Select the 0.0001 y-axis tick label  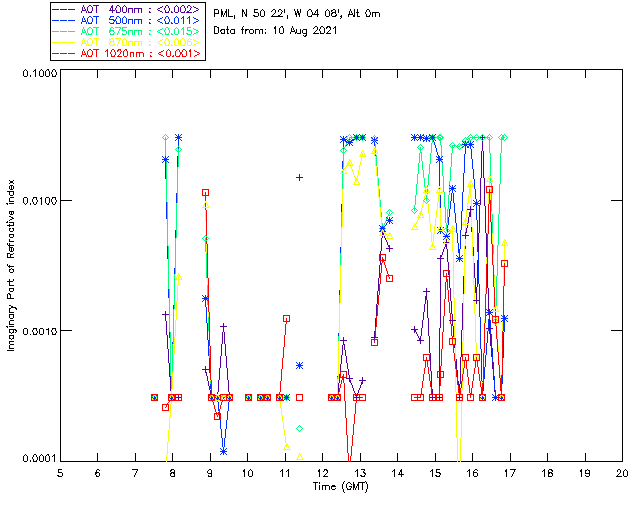click(38, 459)
